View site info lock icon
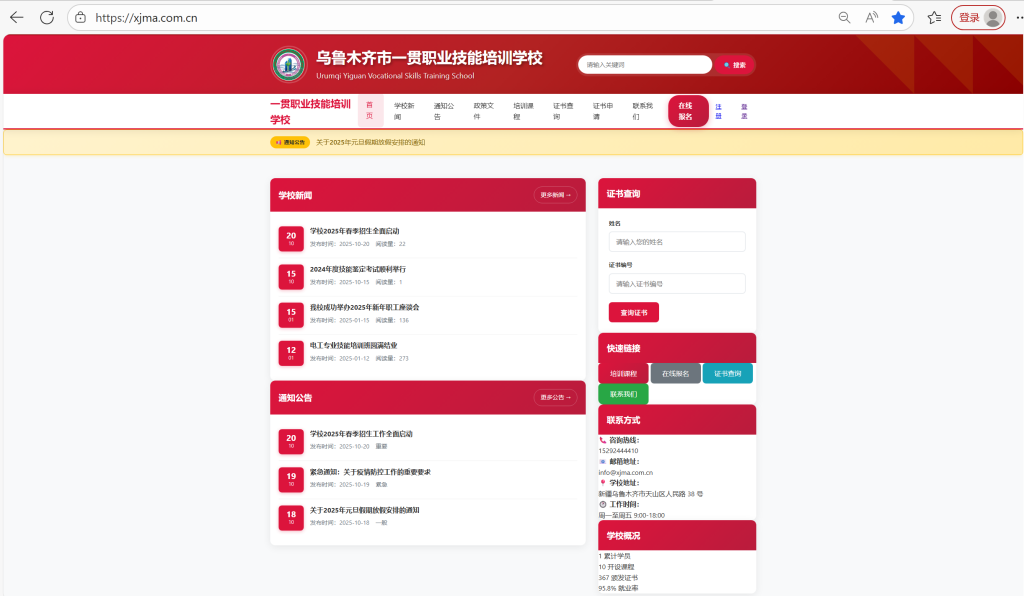The image size is (1024, 596). (82, 18)
